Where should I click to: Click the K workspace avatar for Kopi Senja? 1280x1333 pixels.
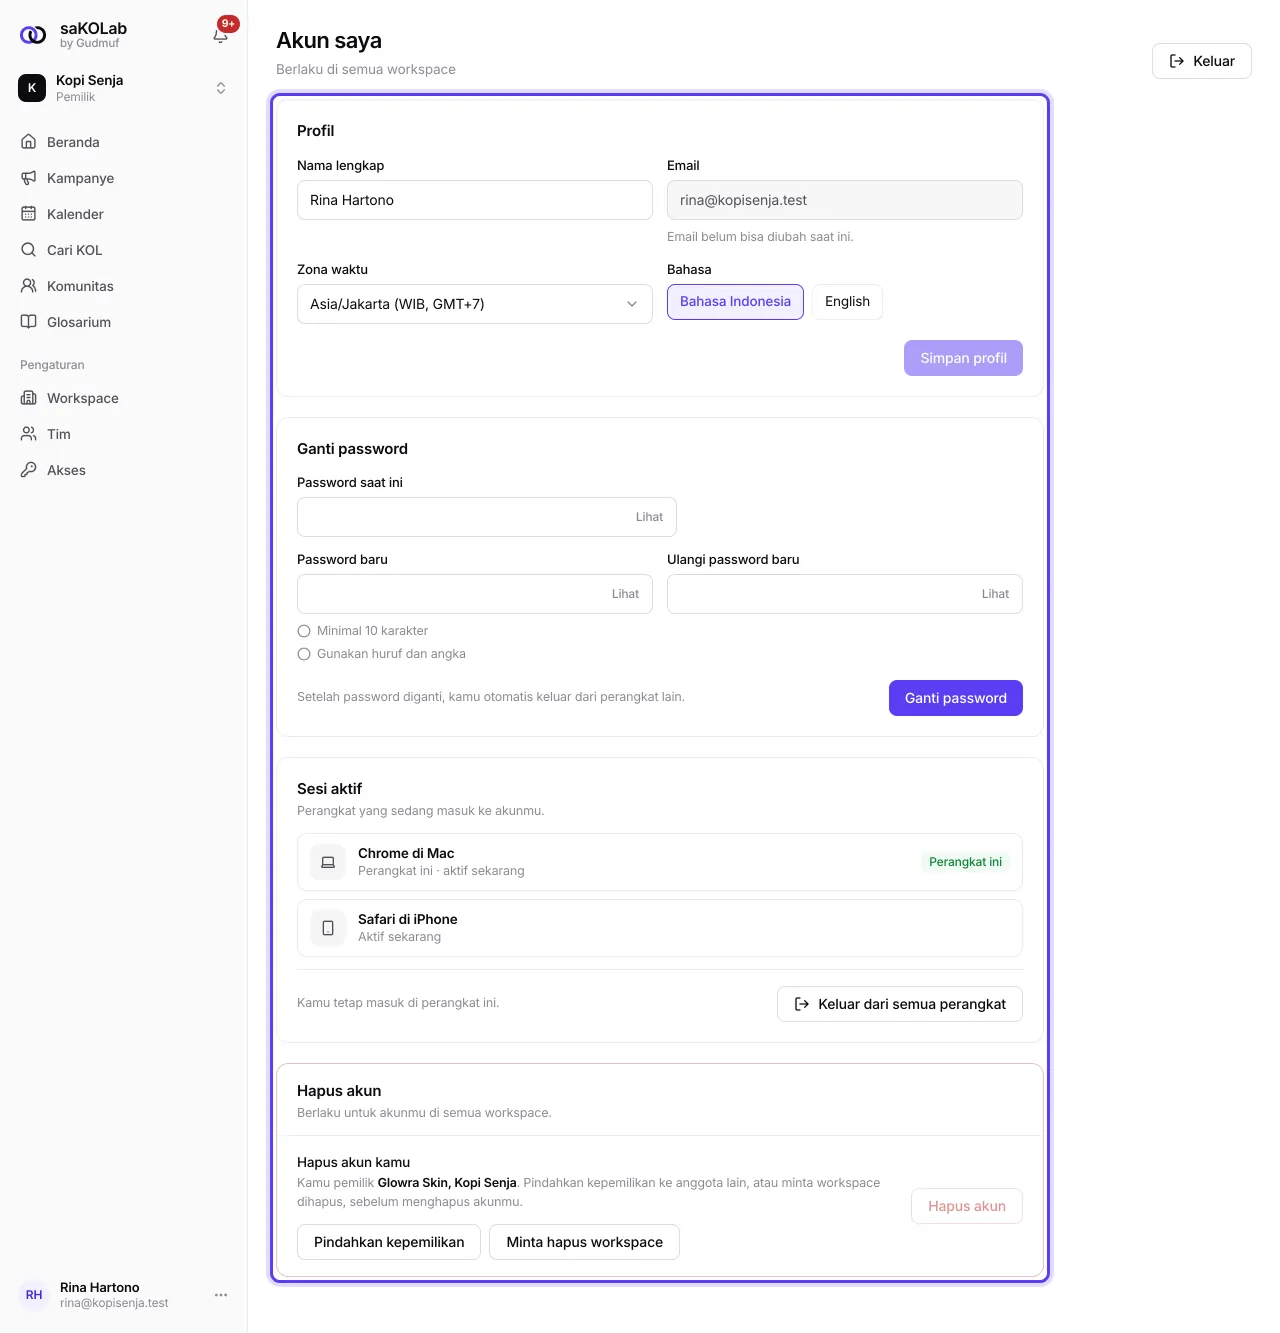(x=32, y=88)
